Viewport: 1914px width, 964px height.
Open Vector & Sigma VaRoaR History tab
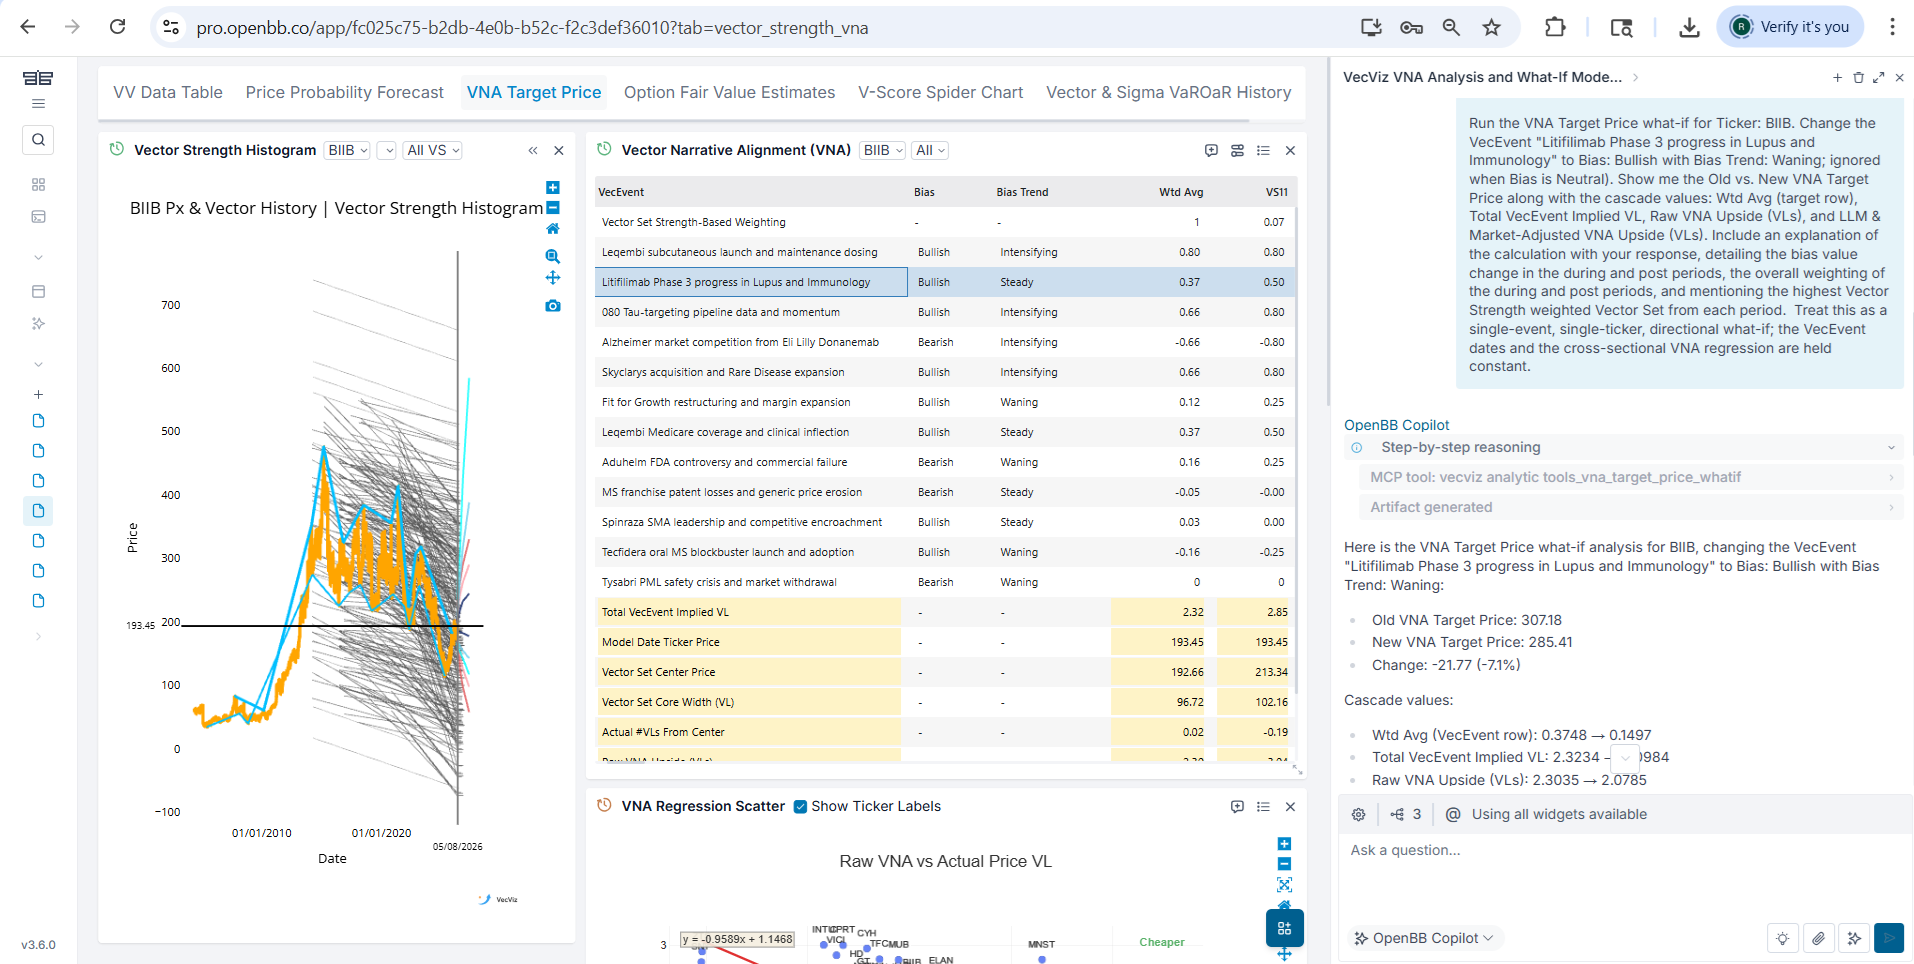click(x=1169, y=92)
